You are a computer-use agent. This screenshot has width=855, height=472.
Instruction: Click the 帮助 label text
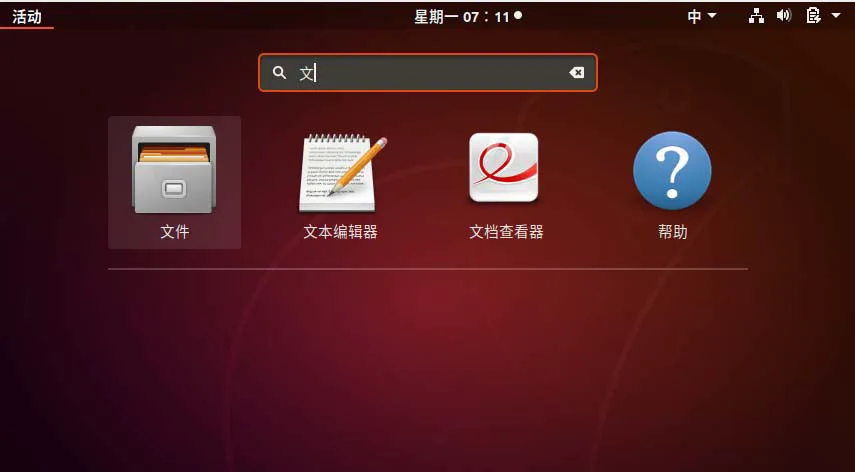pyautogui.click(x=672, y=232)
